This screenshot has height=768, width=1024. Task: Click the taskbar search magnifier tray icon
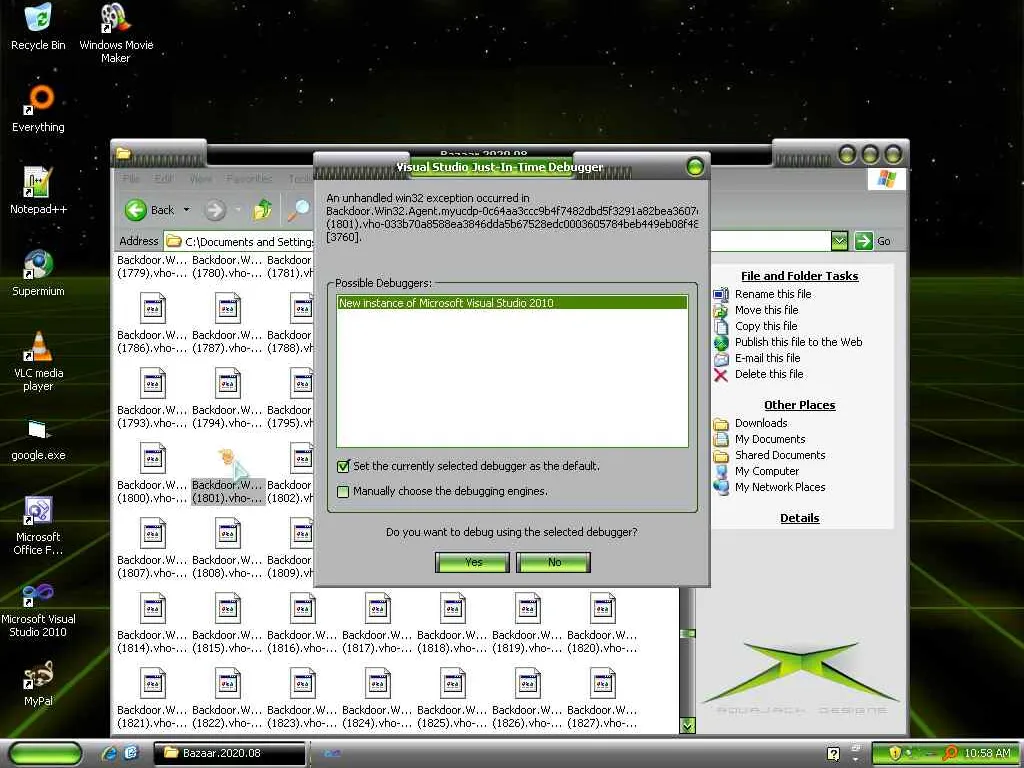click(951, 753)
